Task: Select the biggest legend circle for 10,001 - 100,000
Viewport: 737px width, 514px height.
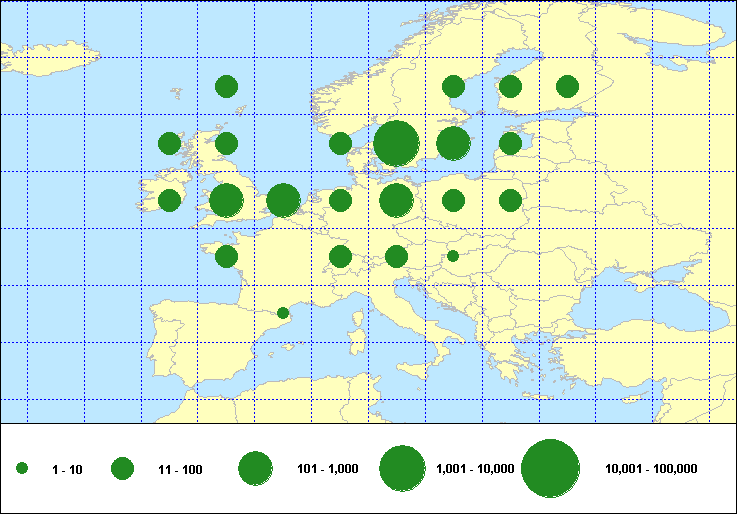Action: (x=550, y=468)
